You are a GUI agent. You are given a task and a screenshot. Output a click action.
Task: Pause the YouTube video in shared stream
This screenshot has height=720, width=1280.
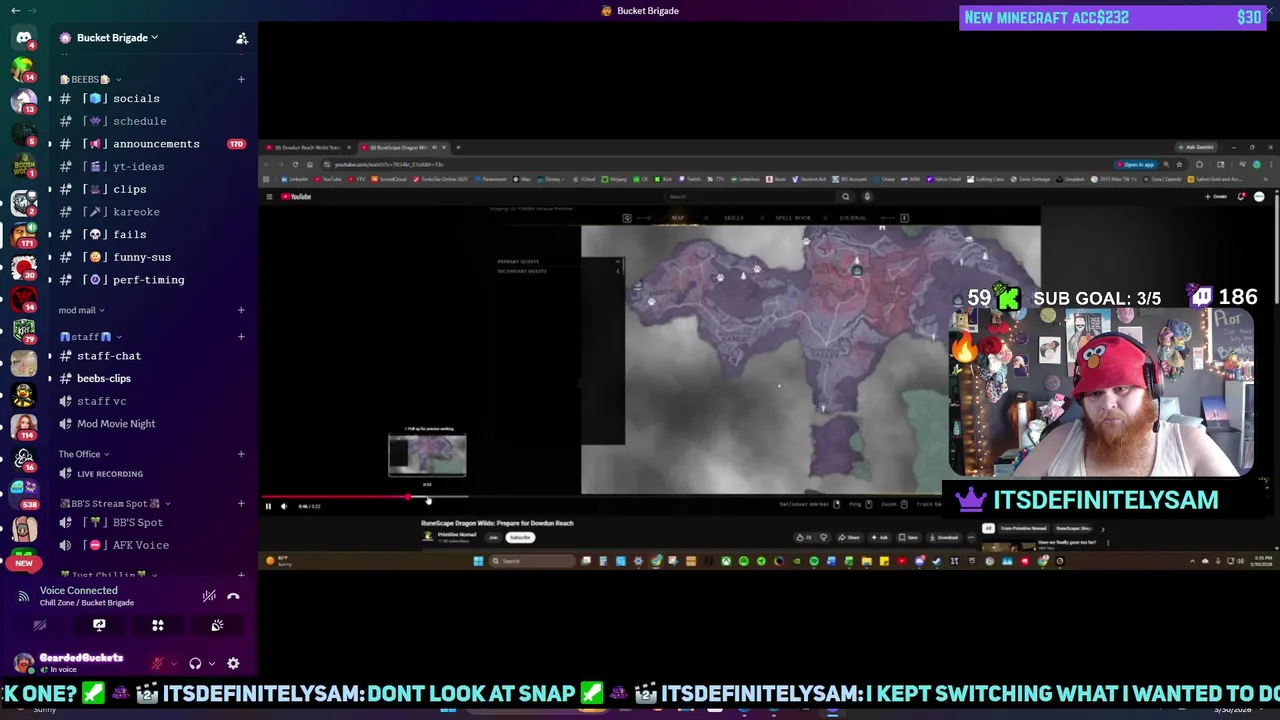[268, 506]
